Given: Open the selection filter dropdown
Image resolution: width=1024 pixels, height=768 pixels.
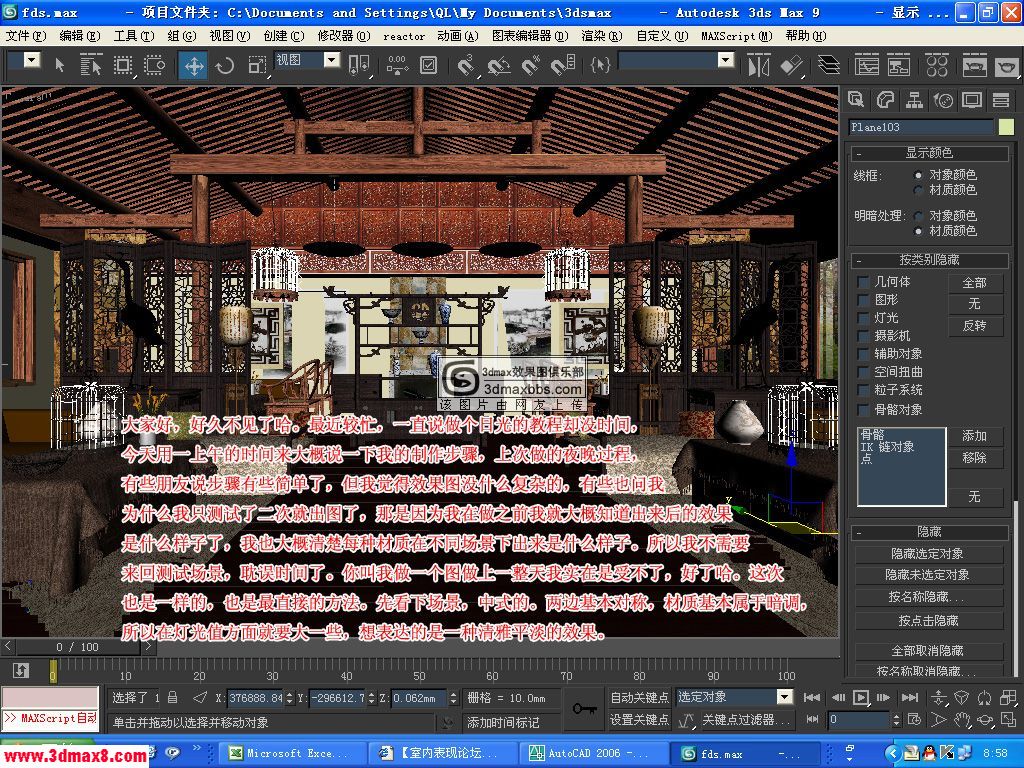Looking at the screenshot, I should pos(32,61).
